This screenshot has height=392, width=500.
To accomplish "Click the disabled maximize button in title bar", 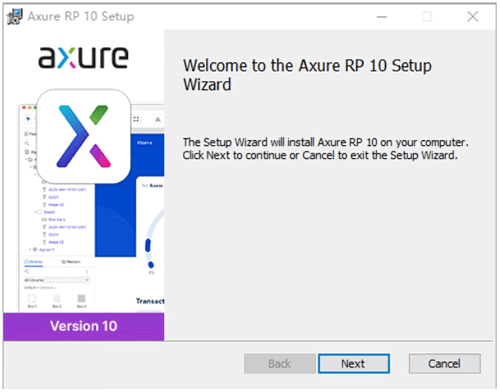I will click(427, 16).
